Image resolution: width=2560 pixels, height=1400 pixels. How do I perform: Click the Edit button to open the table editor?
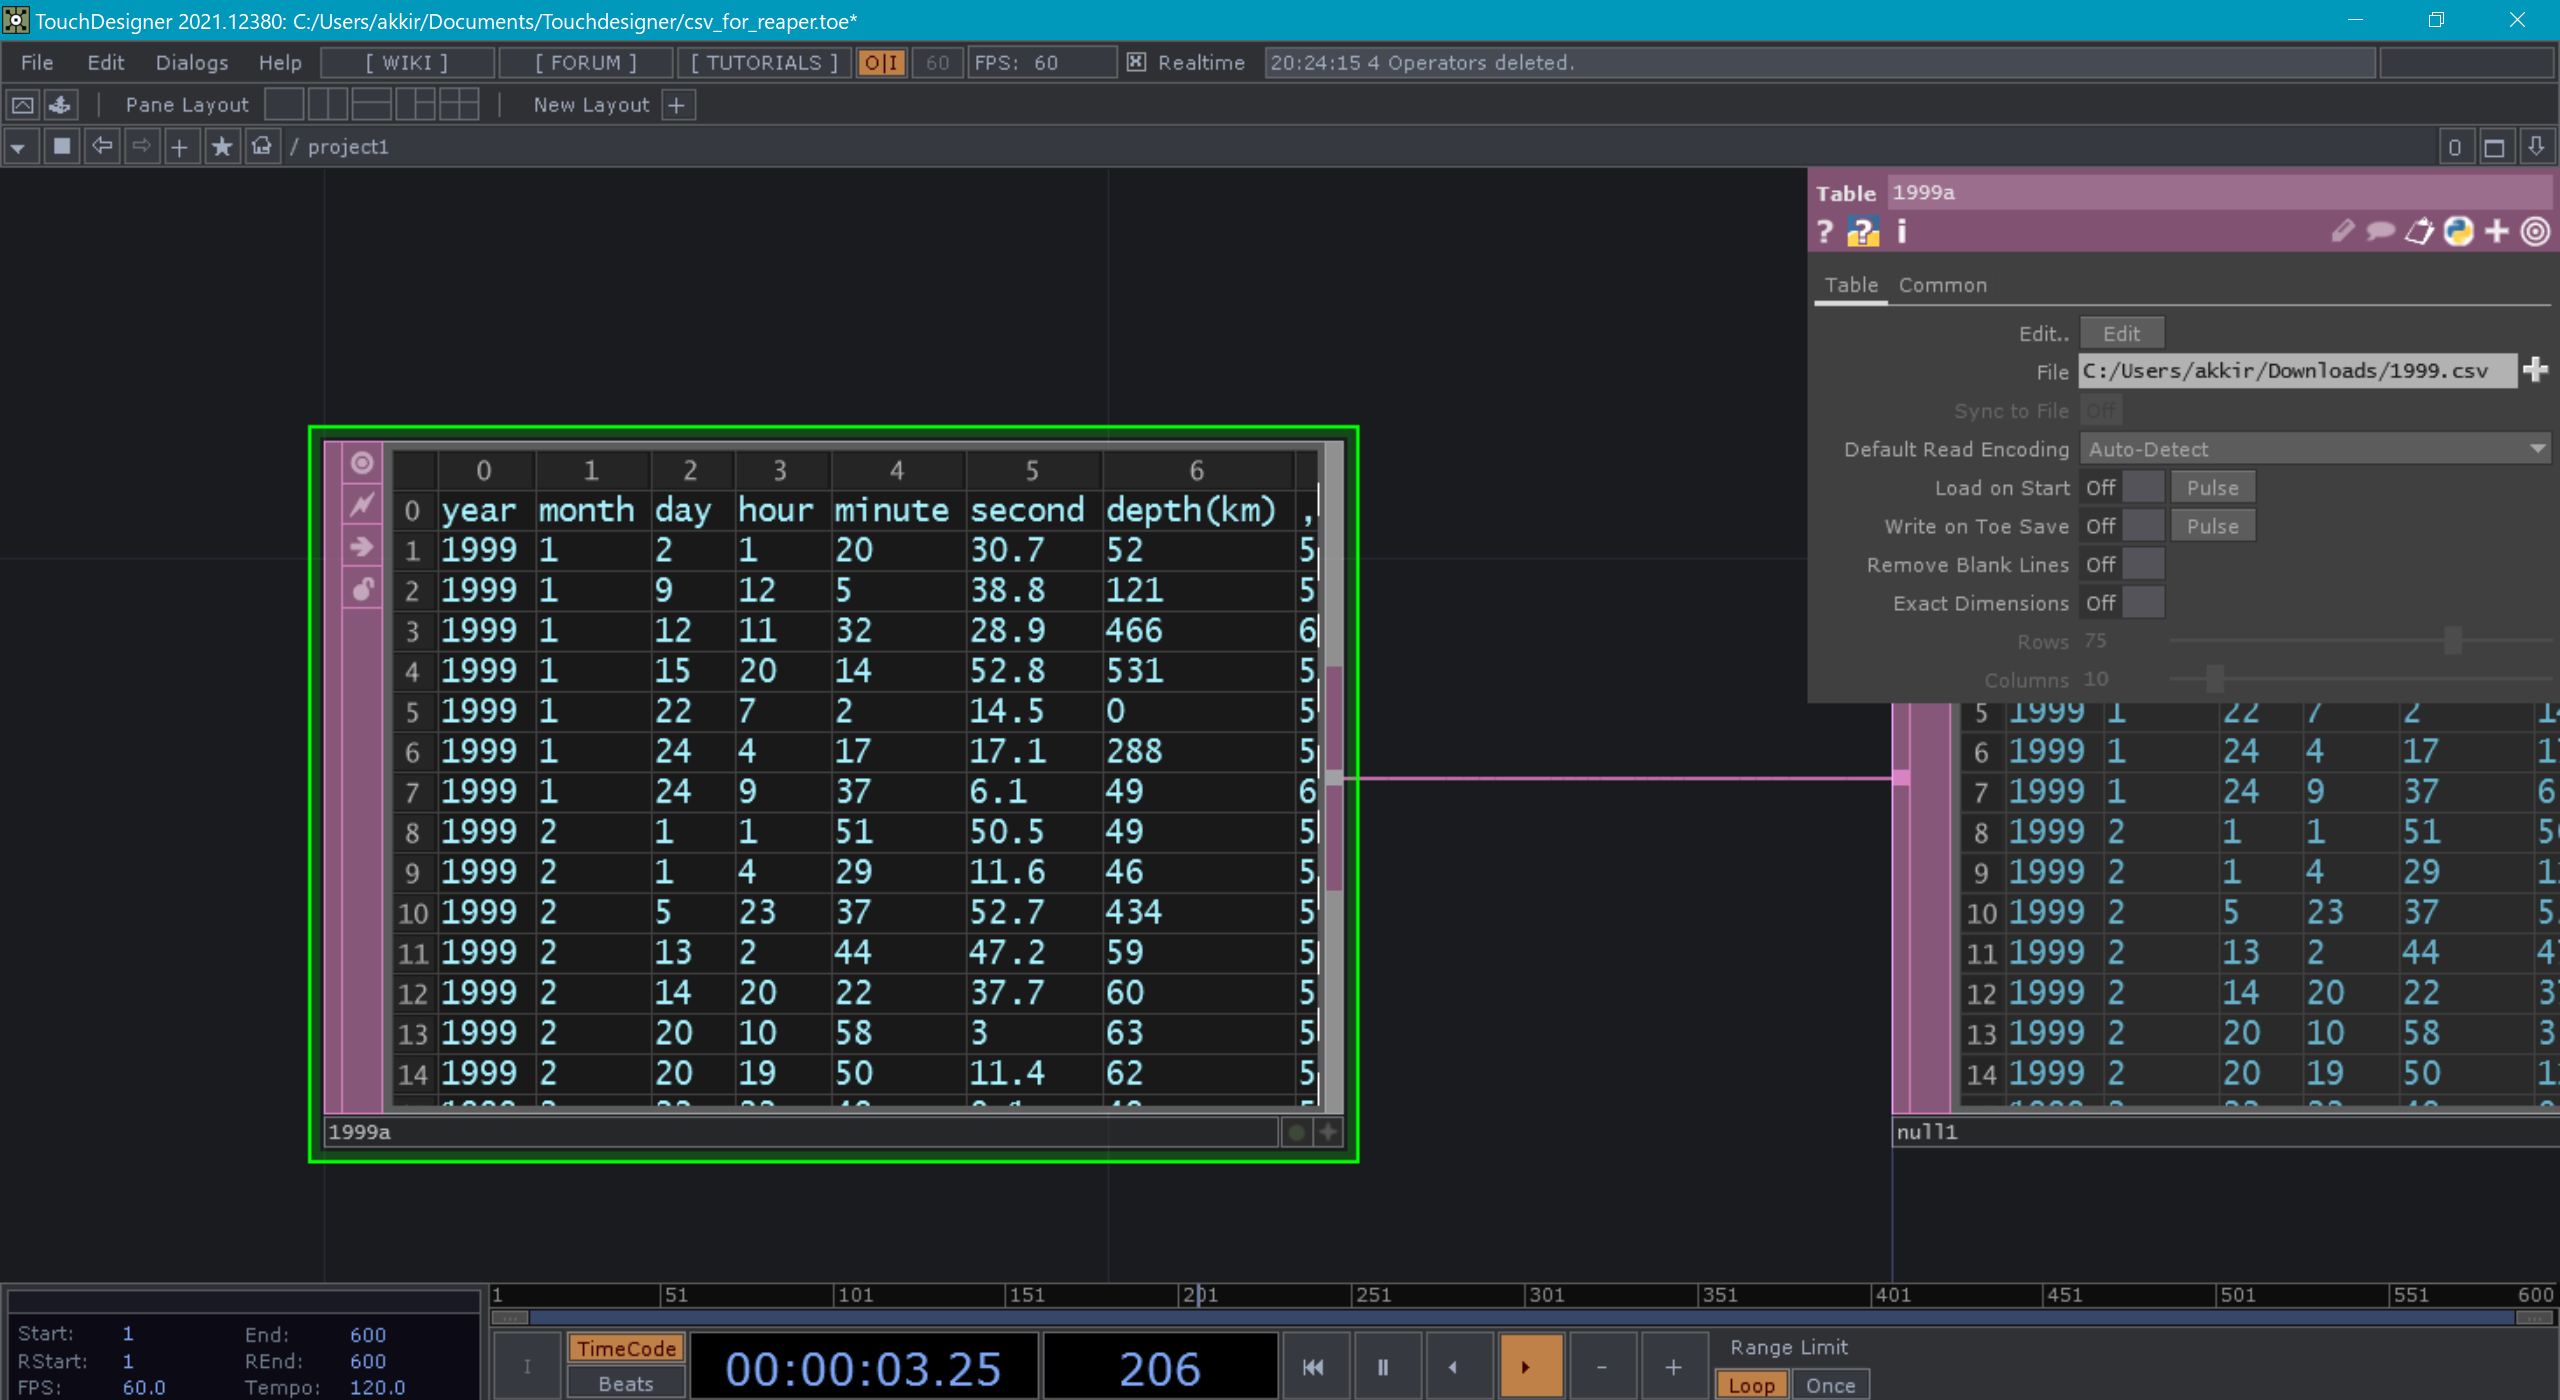(2122, 333)
